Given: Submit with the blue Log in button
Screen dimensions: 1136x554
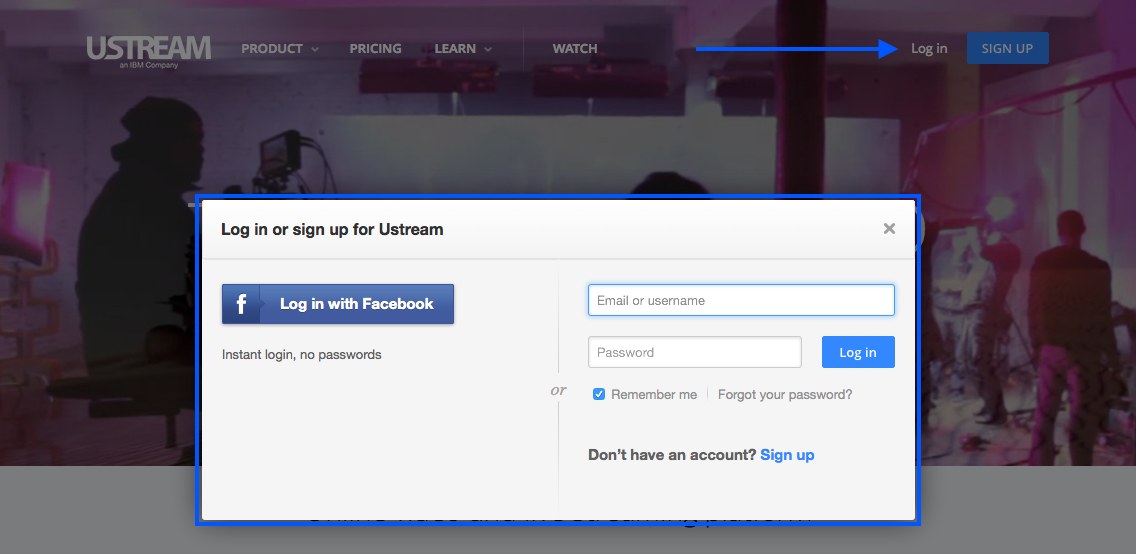Looking at the screenshot, I should [x=858, y=352].
